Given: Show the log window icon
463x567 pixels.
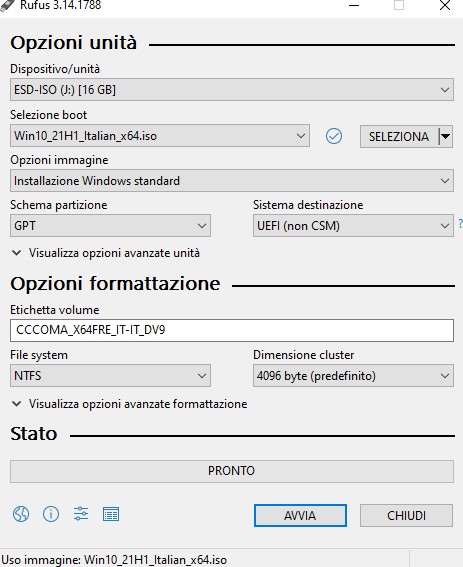Looking at the screenshot, I should 111,514.
